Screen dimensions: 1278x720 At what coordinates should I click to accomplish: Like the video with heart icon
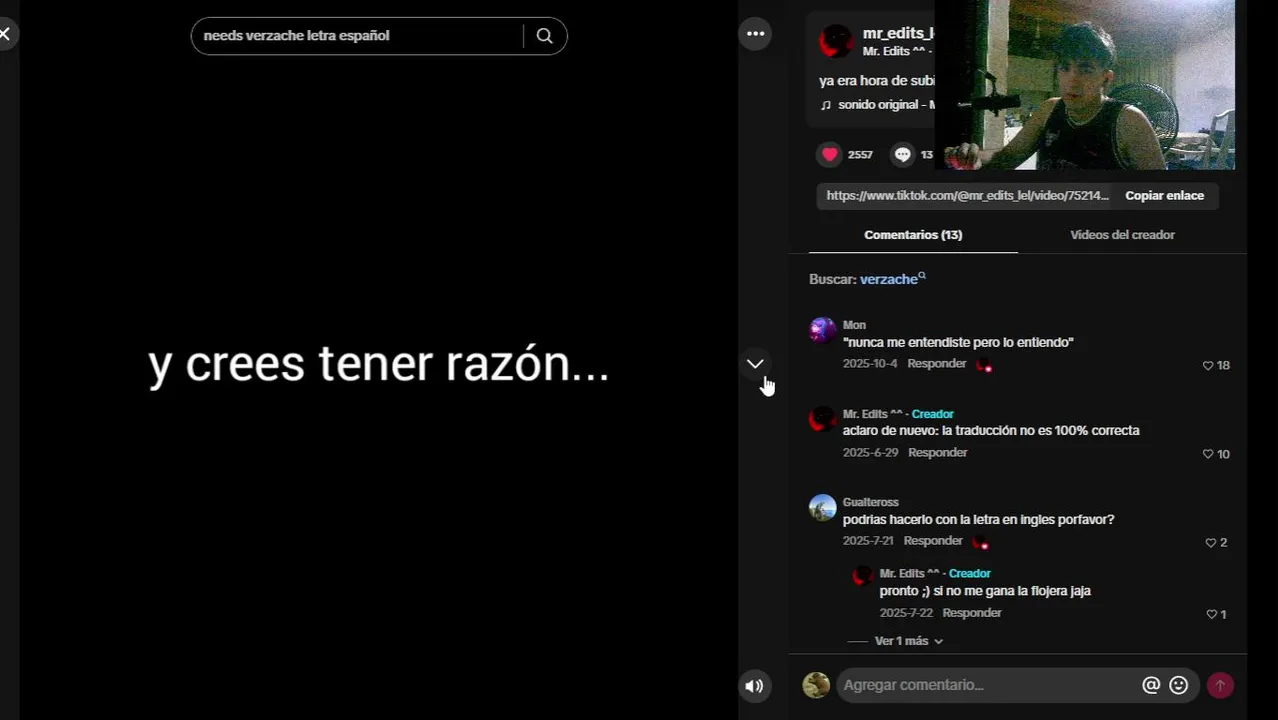tap(830, 154)
